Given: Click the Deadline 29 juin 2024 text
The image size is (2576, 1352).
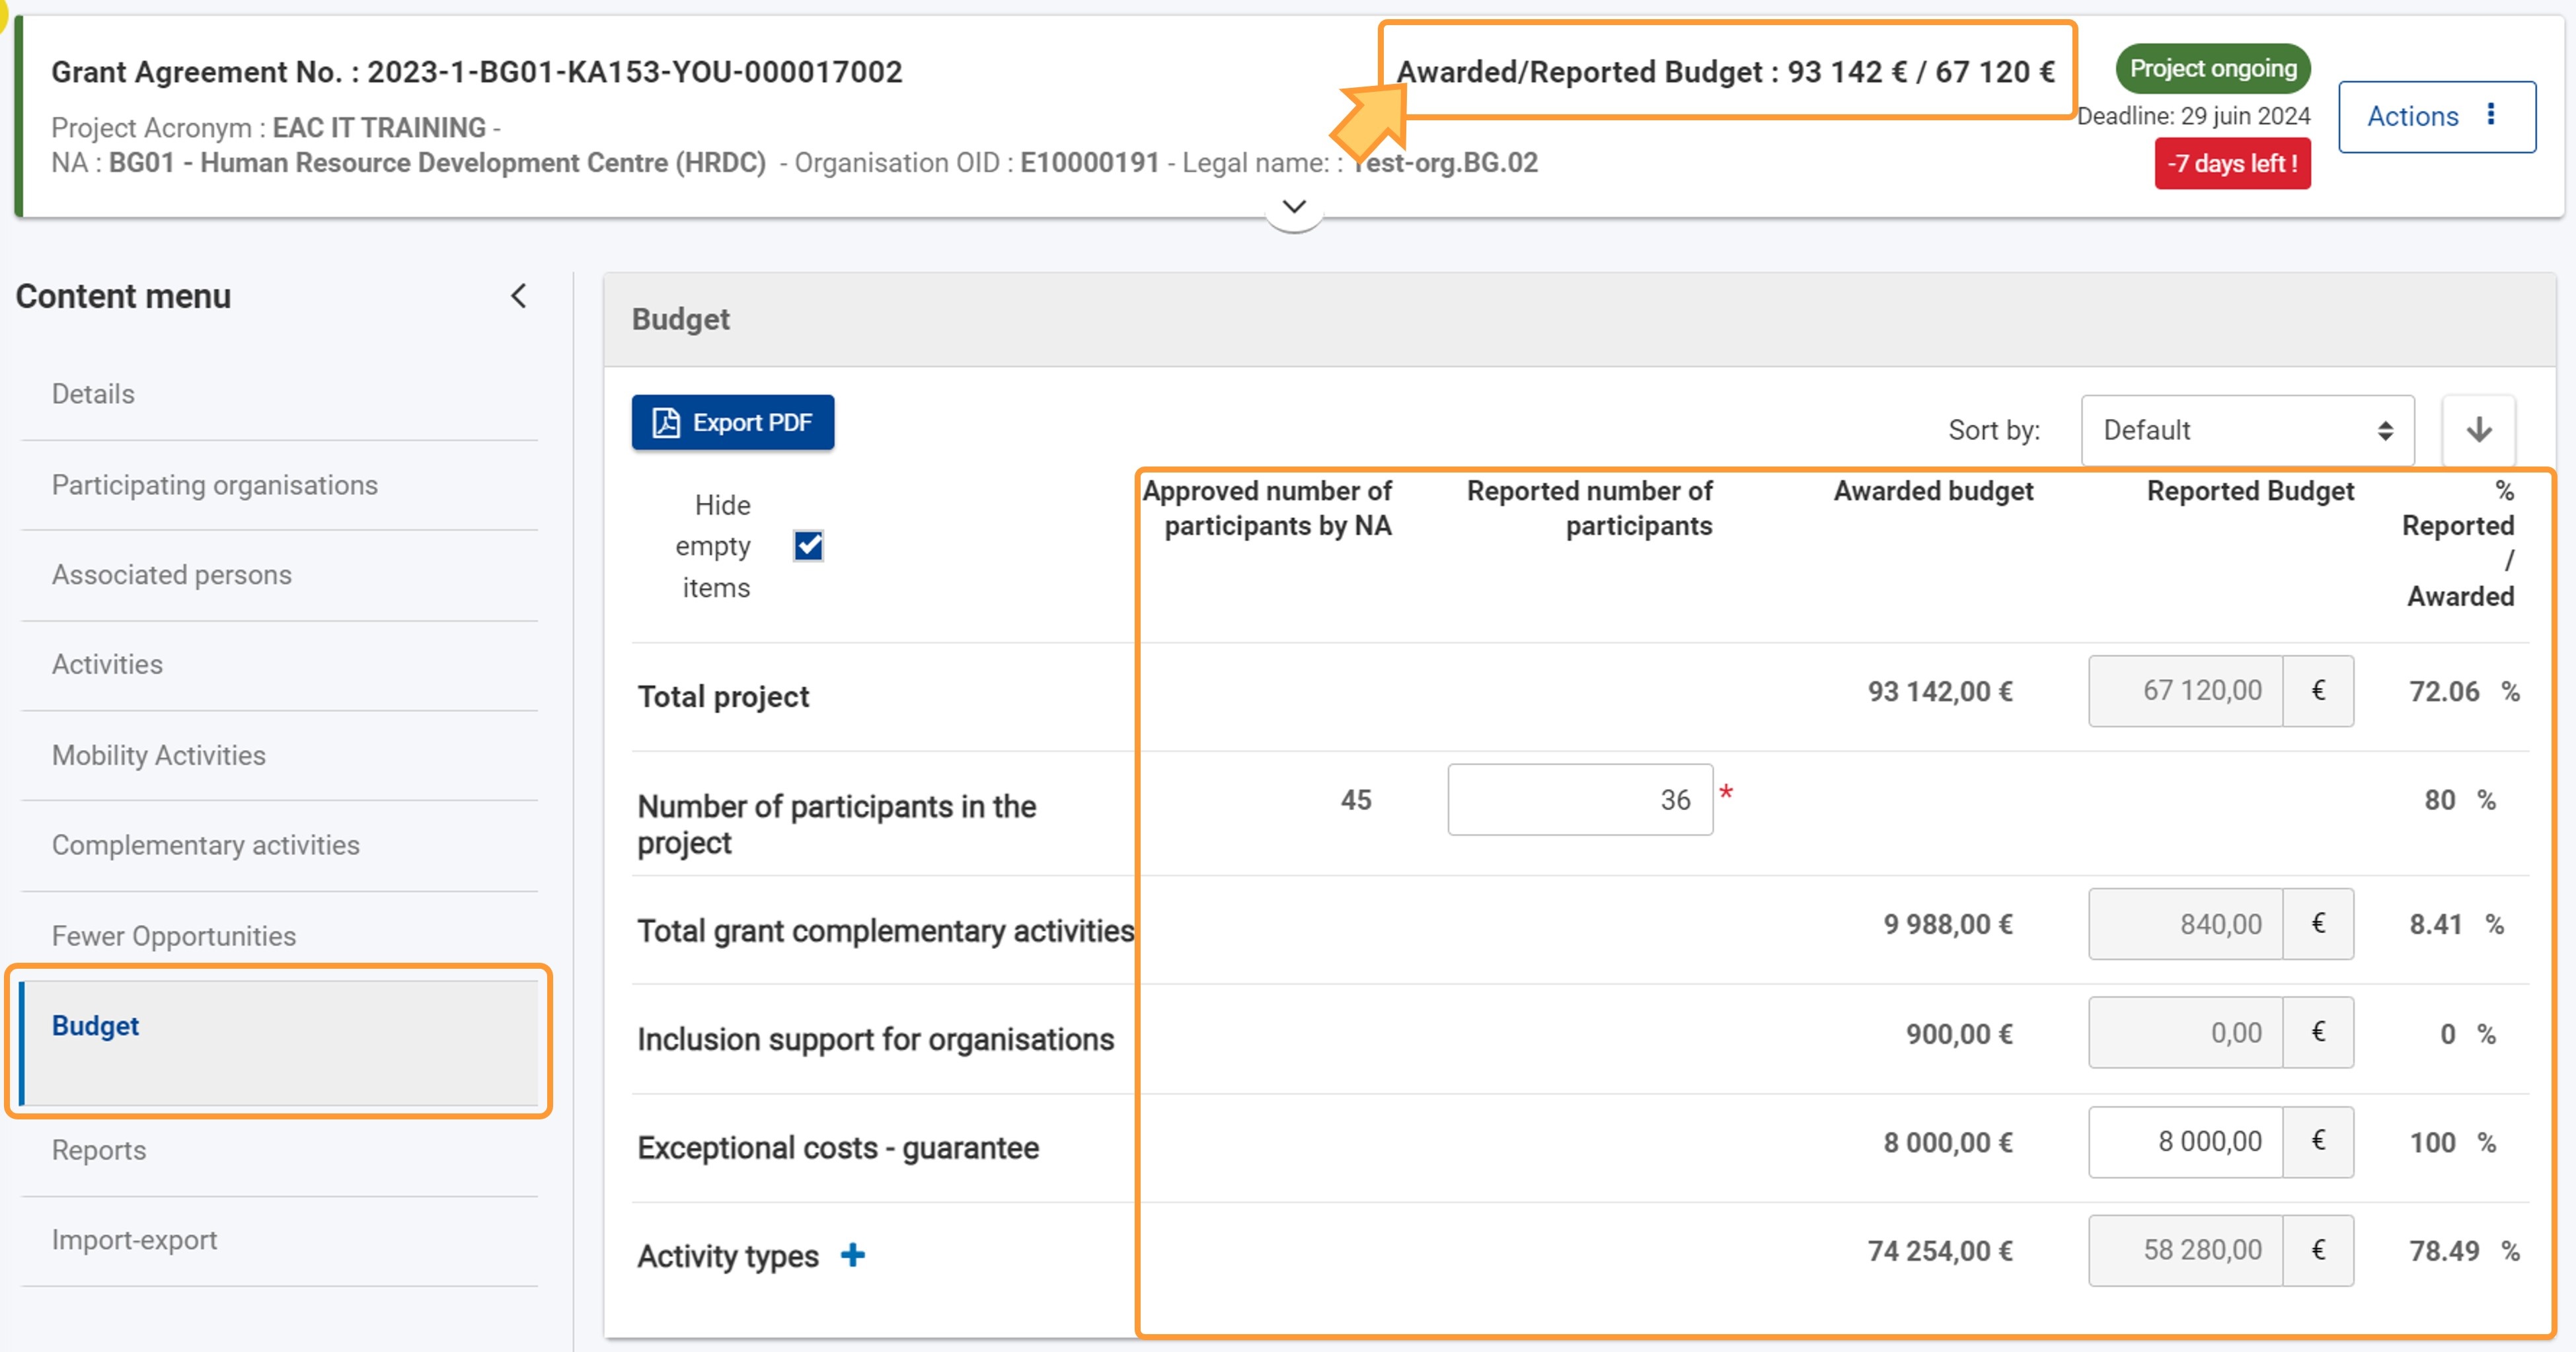Looking at the screenshot, I should (2194, 116).
